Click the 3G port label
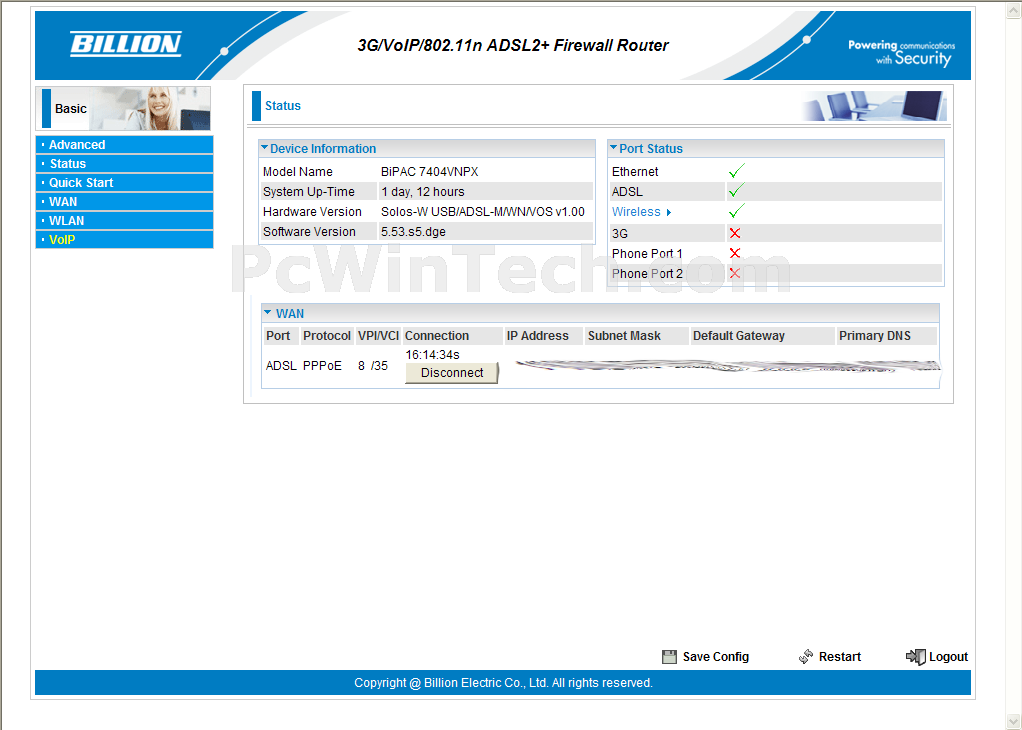Viewport: 1022px width, 730px height. 620,233
